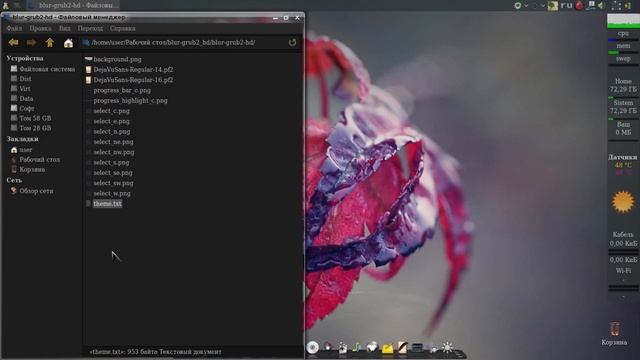Select select_se.png file
Viewport: 640px width, 360px height.
click(113, 173)
